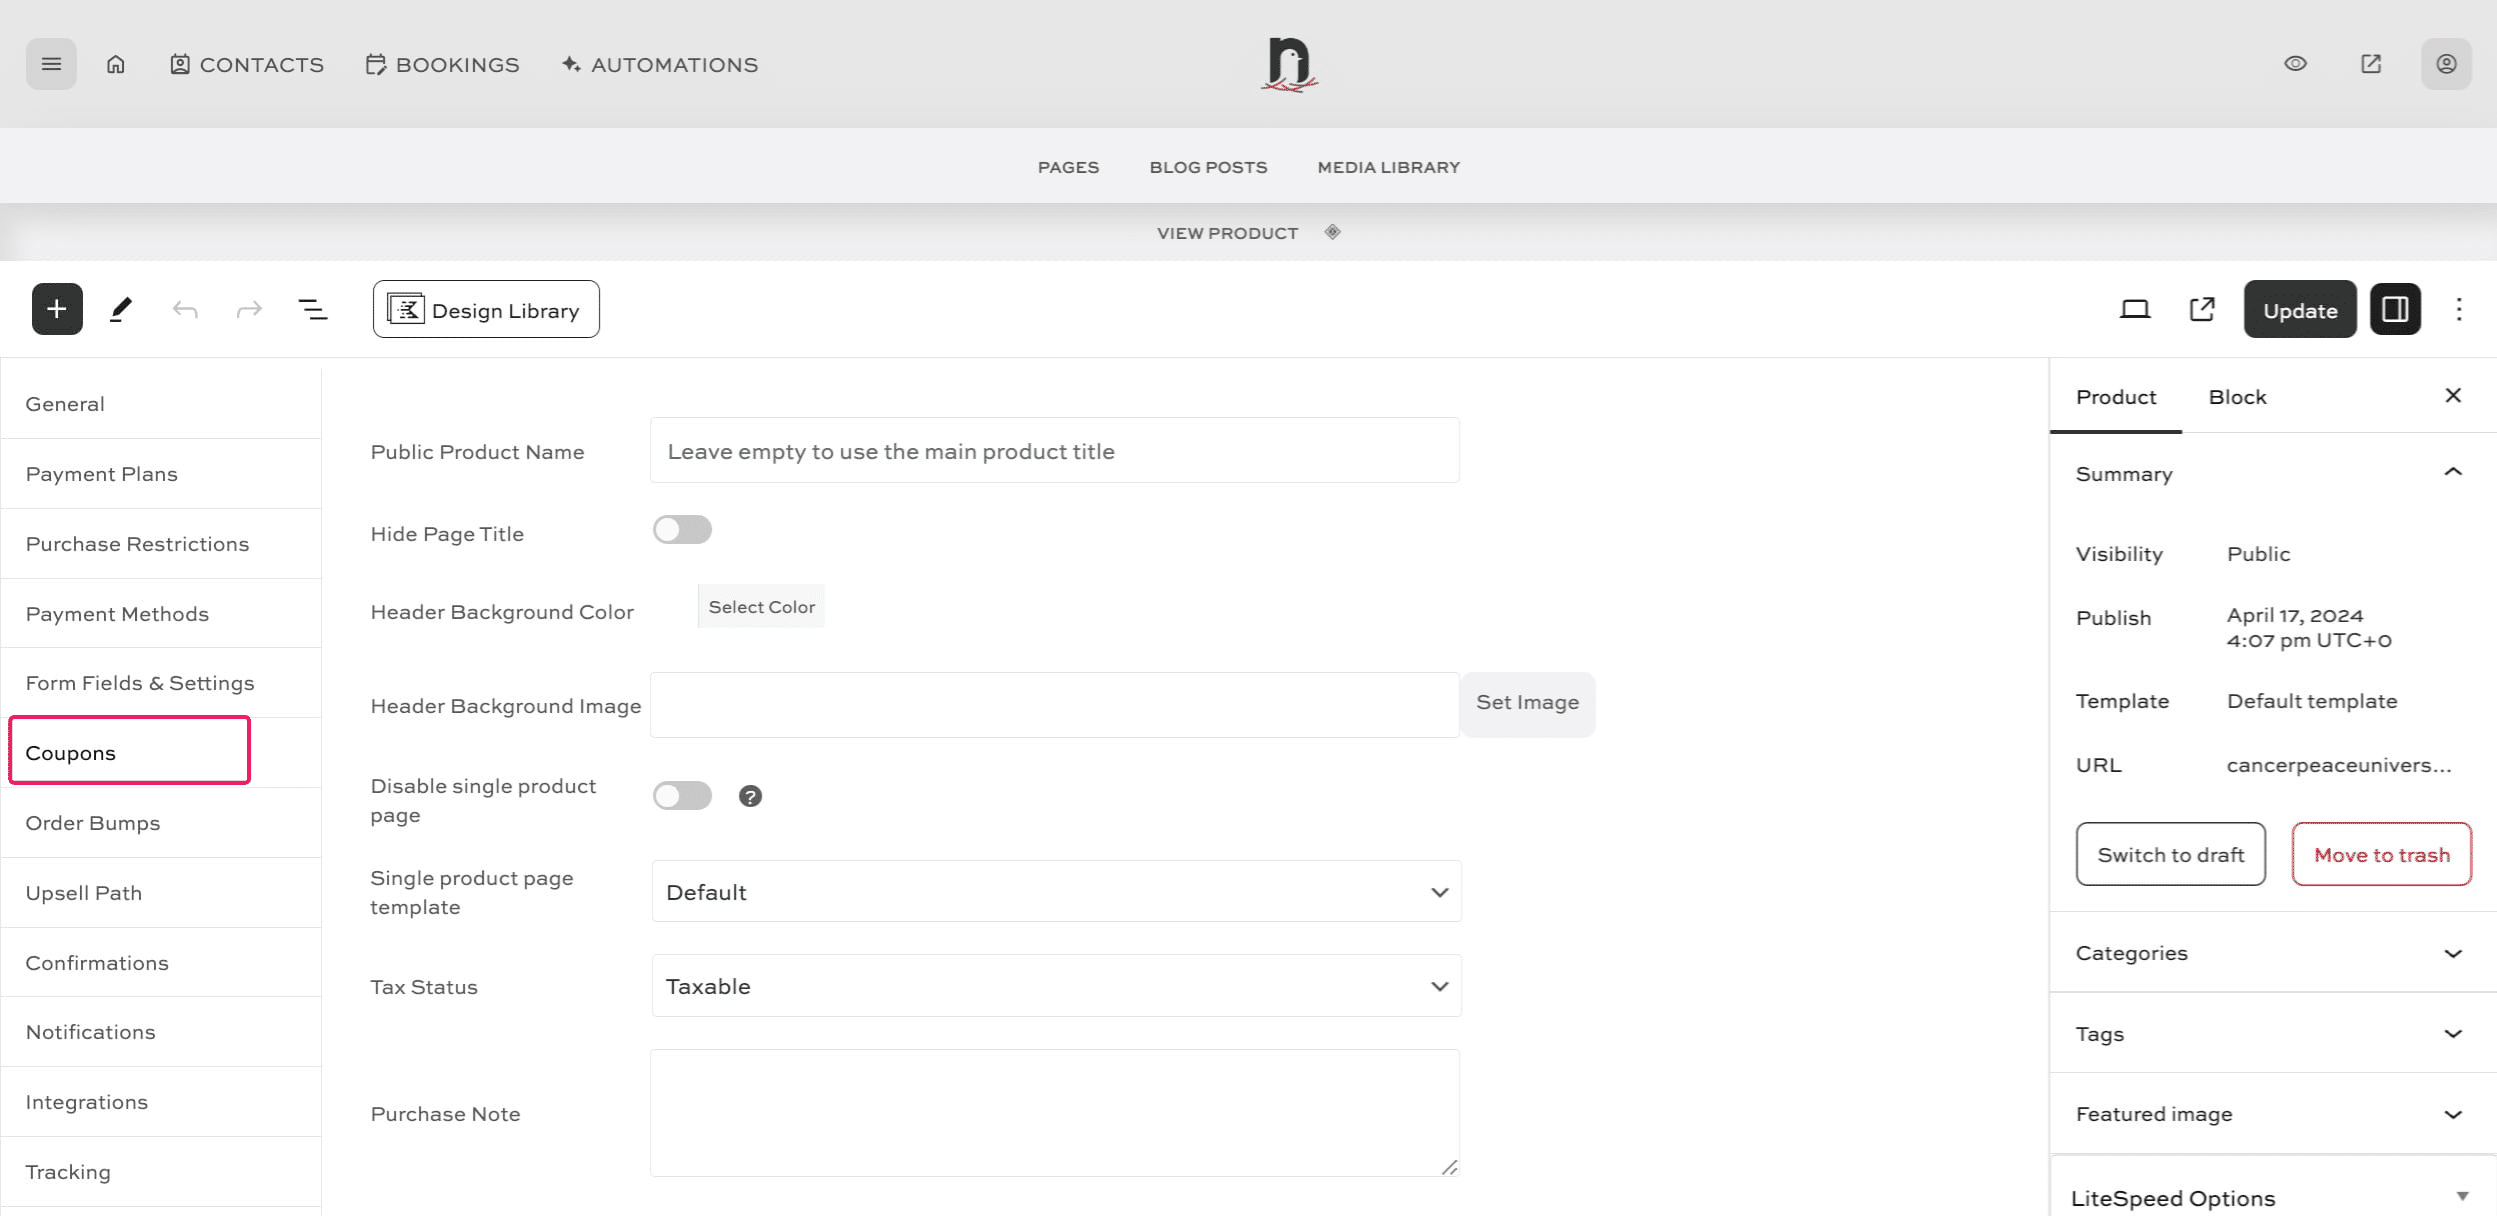Click the Update button
The image size is (2497, 1216).
(2299, 310)
